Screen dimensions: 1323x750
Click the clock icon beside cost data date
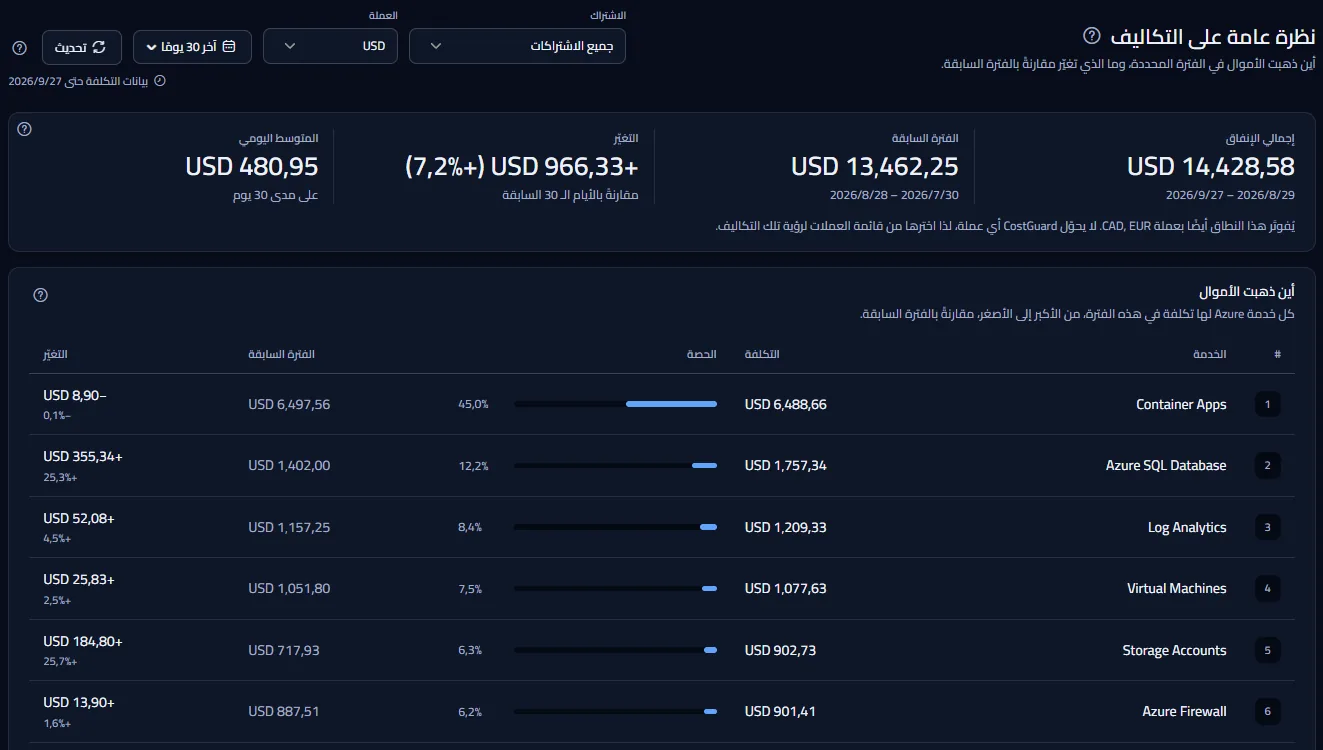click(160, 81)
